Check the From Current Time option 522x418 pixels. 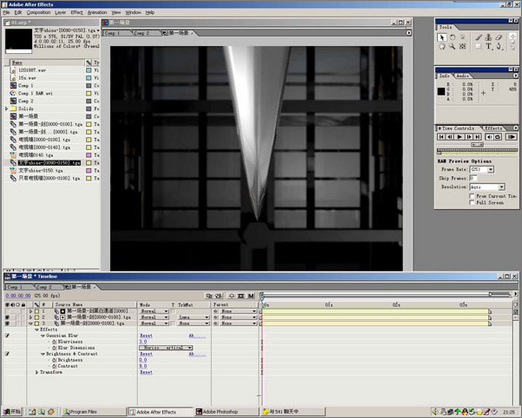[472, 196]
